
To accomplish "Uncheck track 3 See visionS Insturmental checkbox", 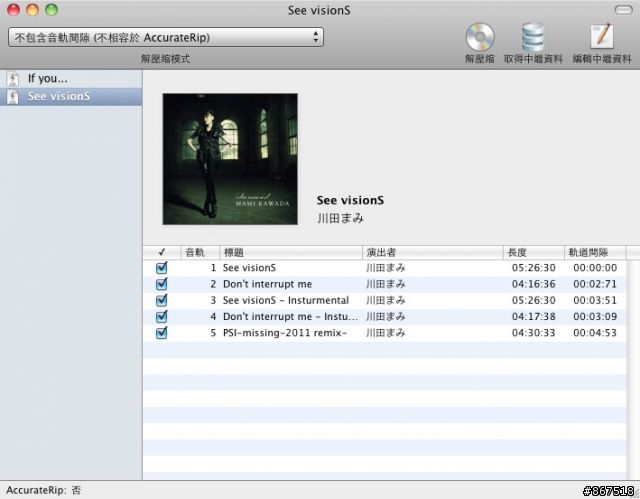I will [162, 300].
